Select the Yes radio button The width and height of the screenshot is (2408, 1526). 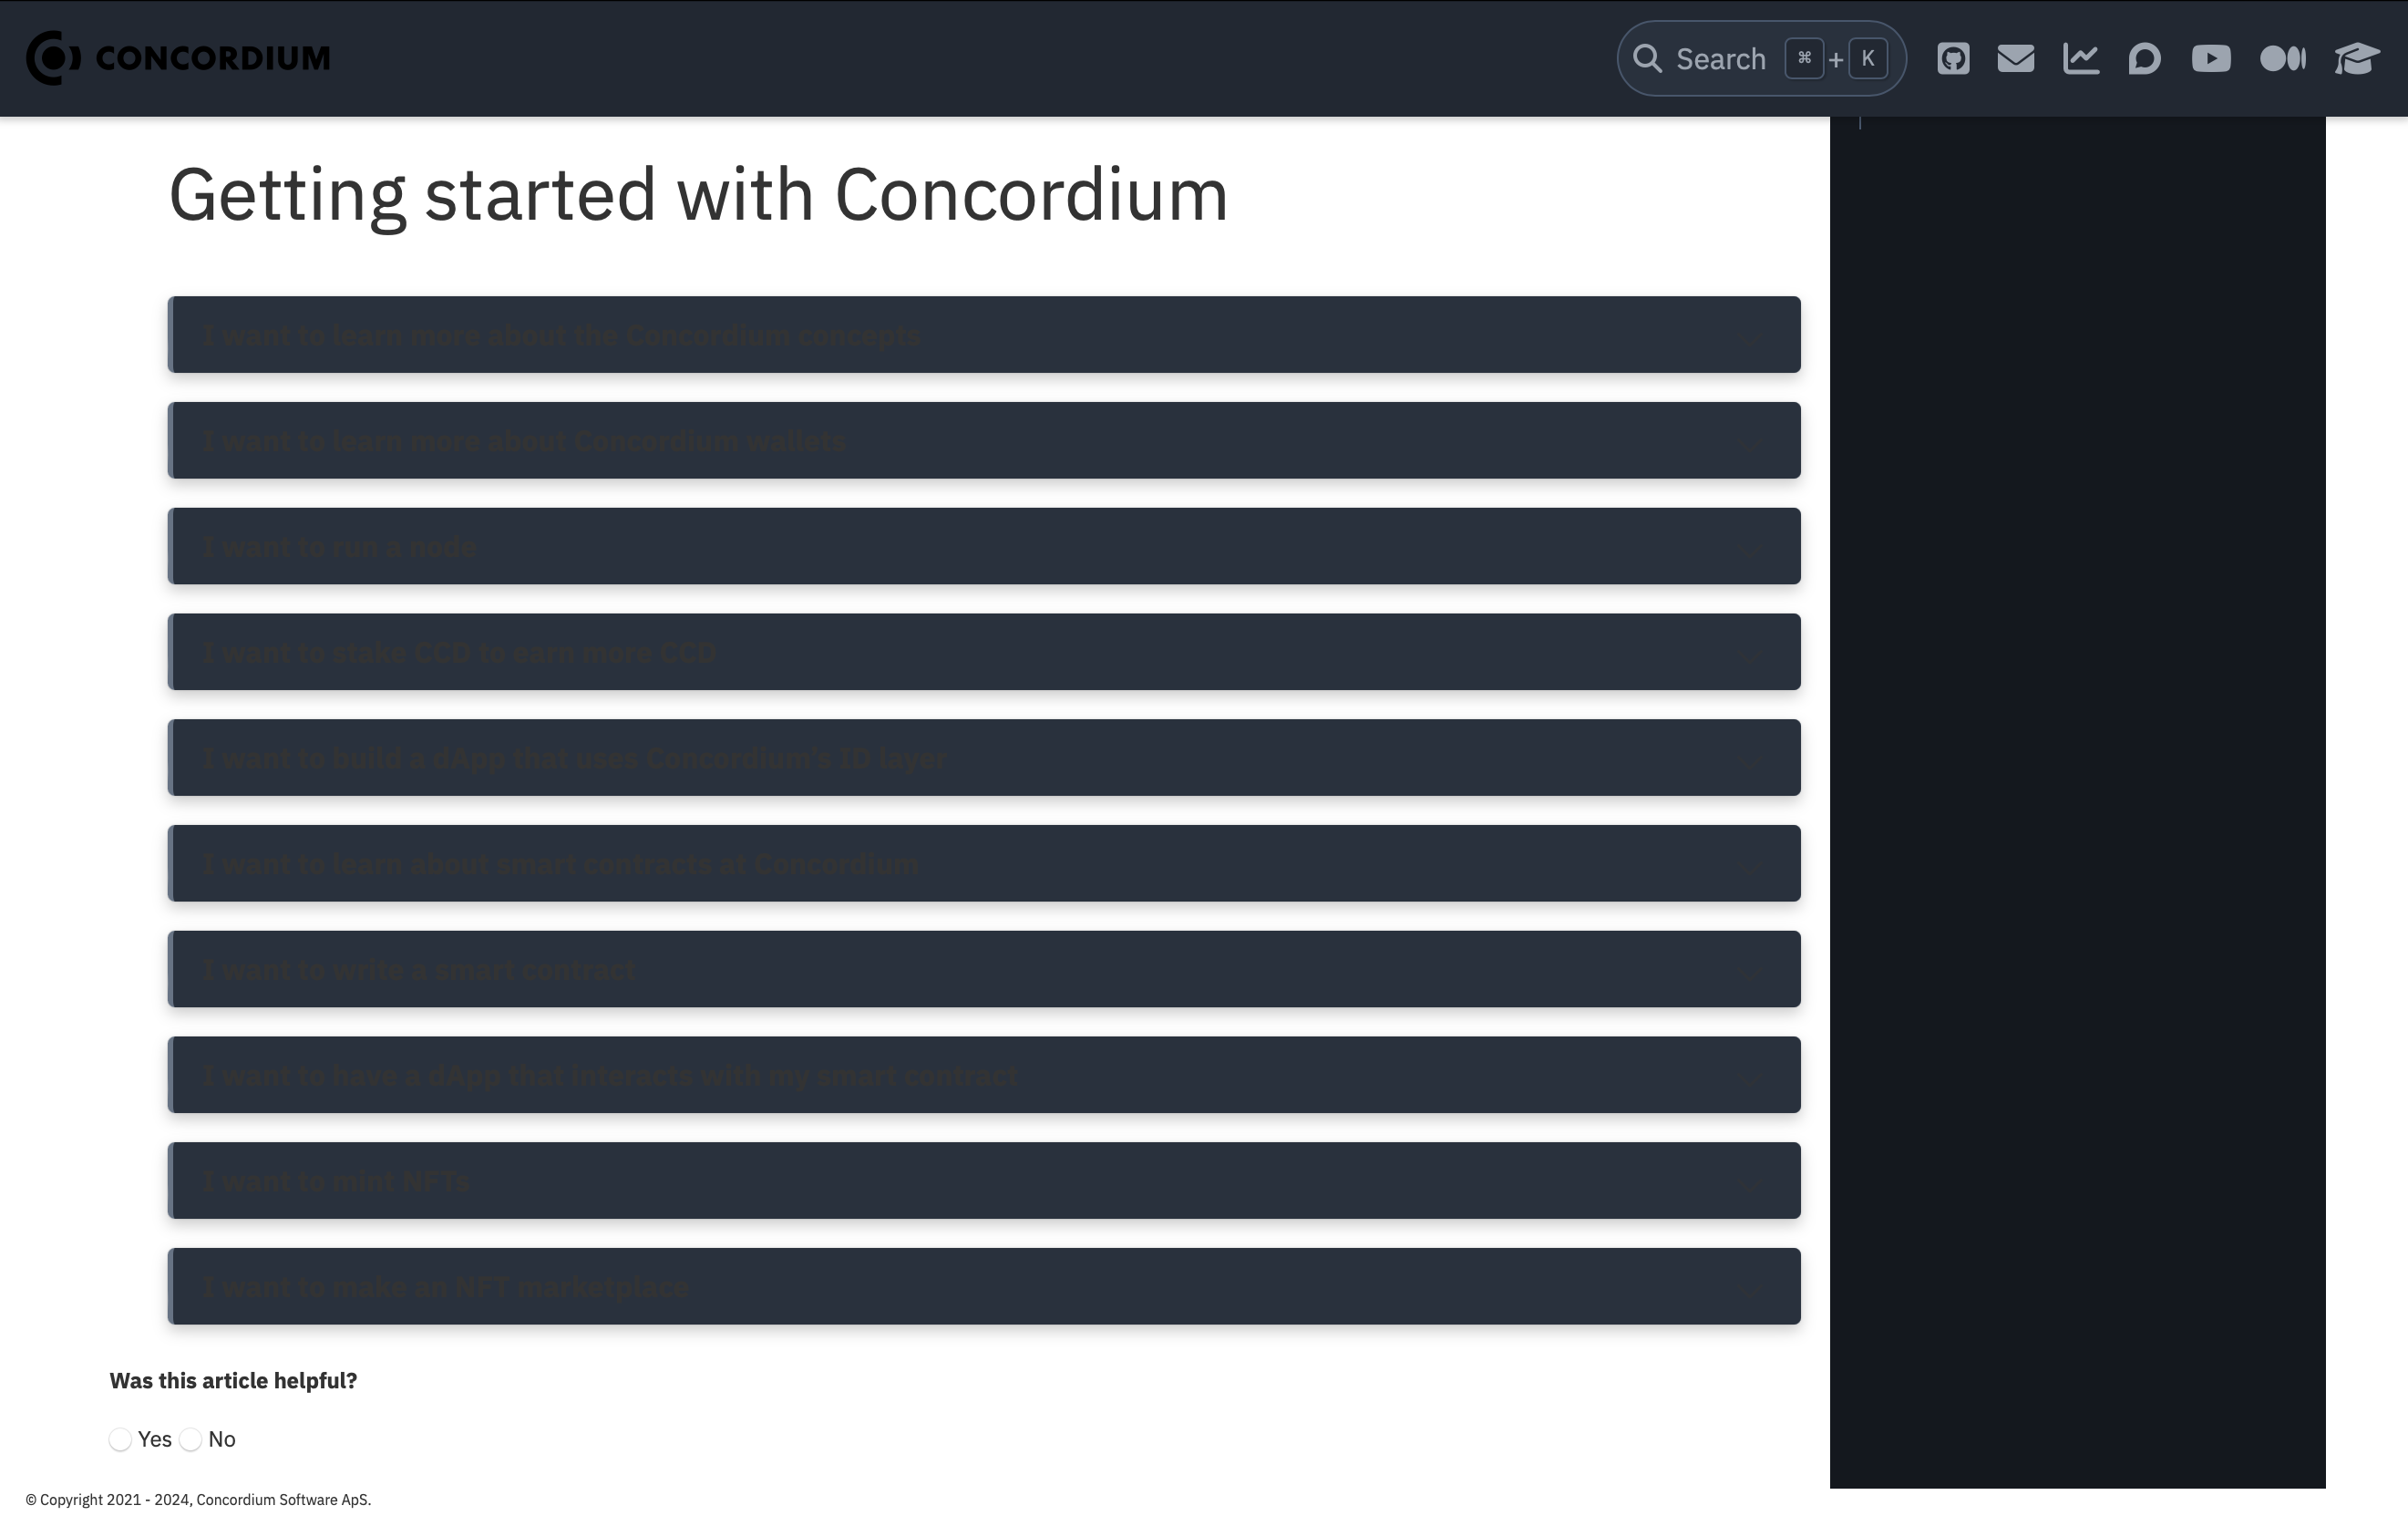point(120,1439)
